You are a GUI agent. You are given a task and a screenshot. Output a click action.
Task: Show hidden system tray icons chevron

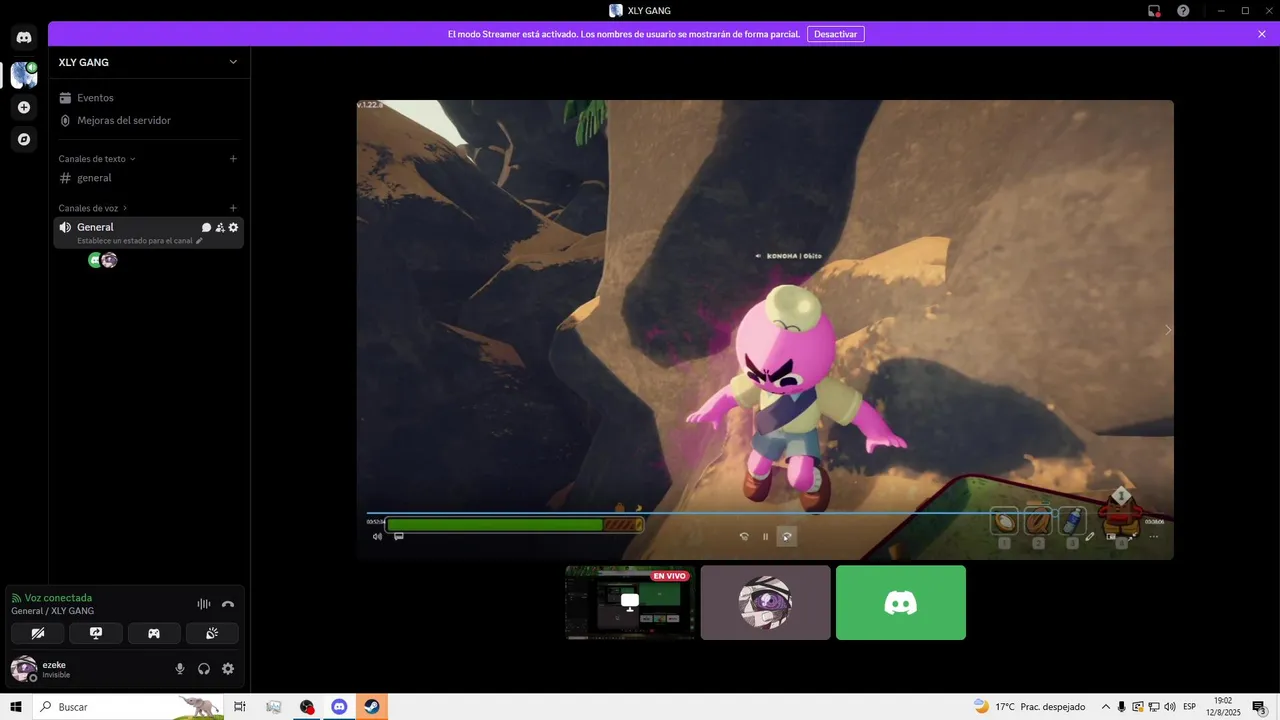[x=1105, y=707]
